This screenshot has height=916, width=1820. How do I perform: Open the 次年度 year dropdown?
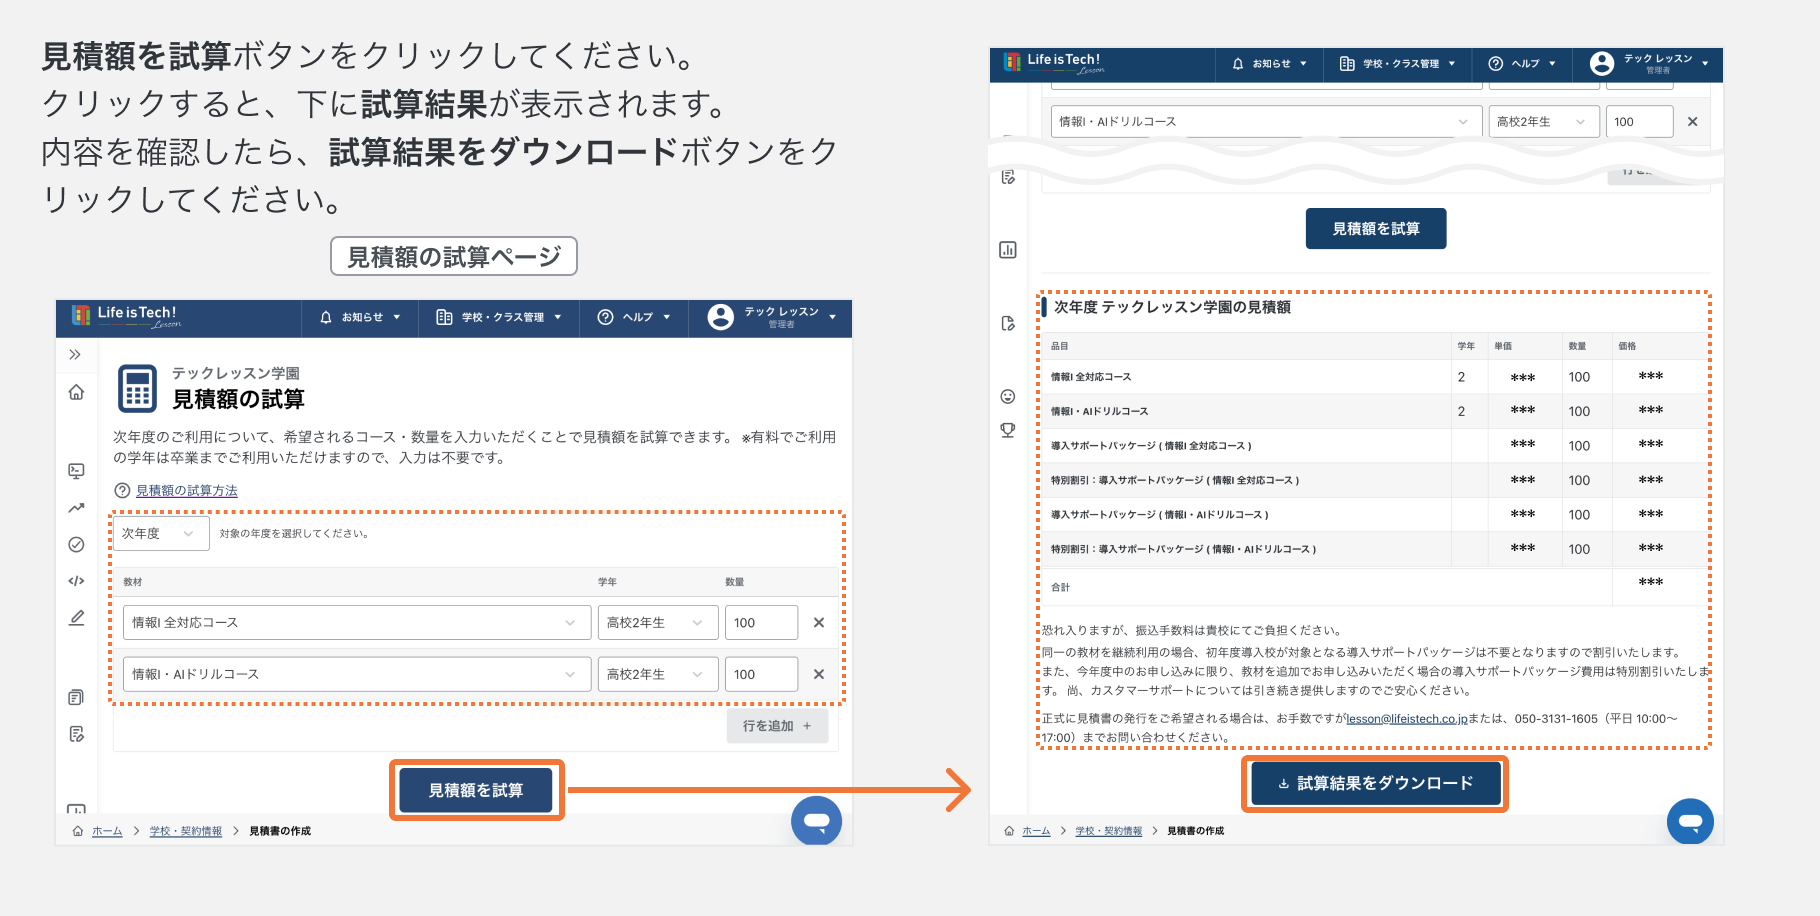(161, 533)
